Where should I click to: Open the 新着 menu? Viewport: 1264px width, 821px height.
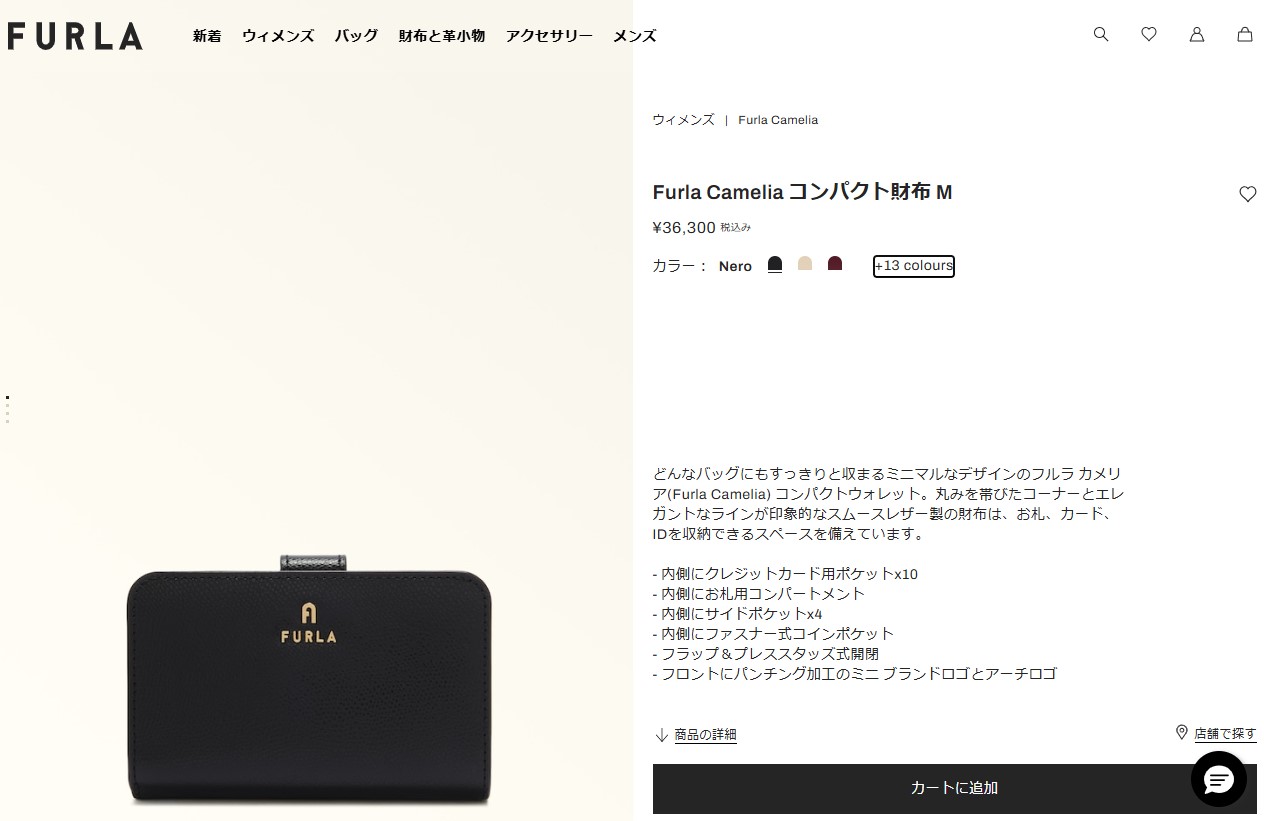(207, 36)
